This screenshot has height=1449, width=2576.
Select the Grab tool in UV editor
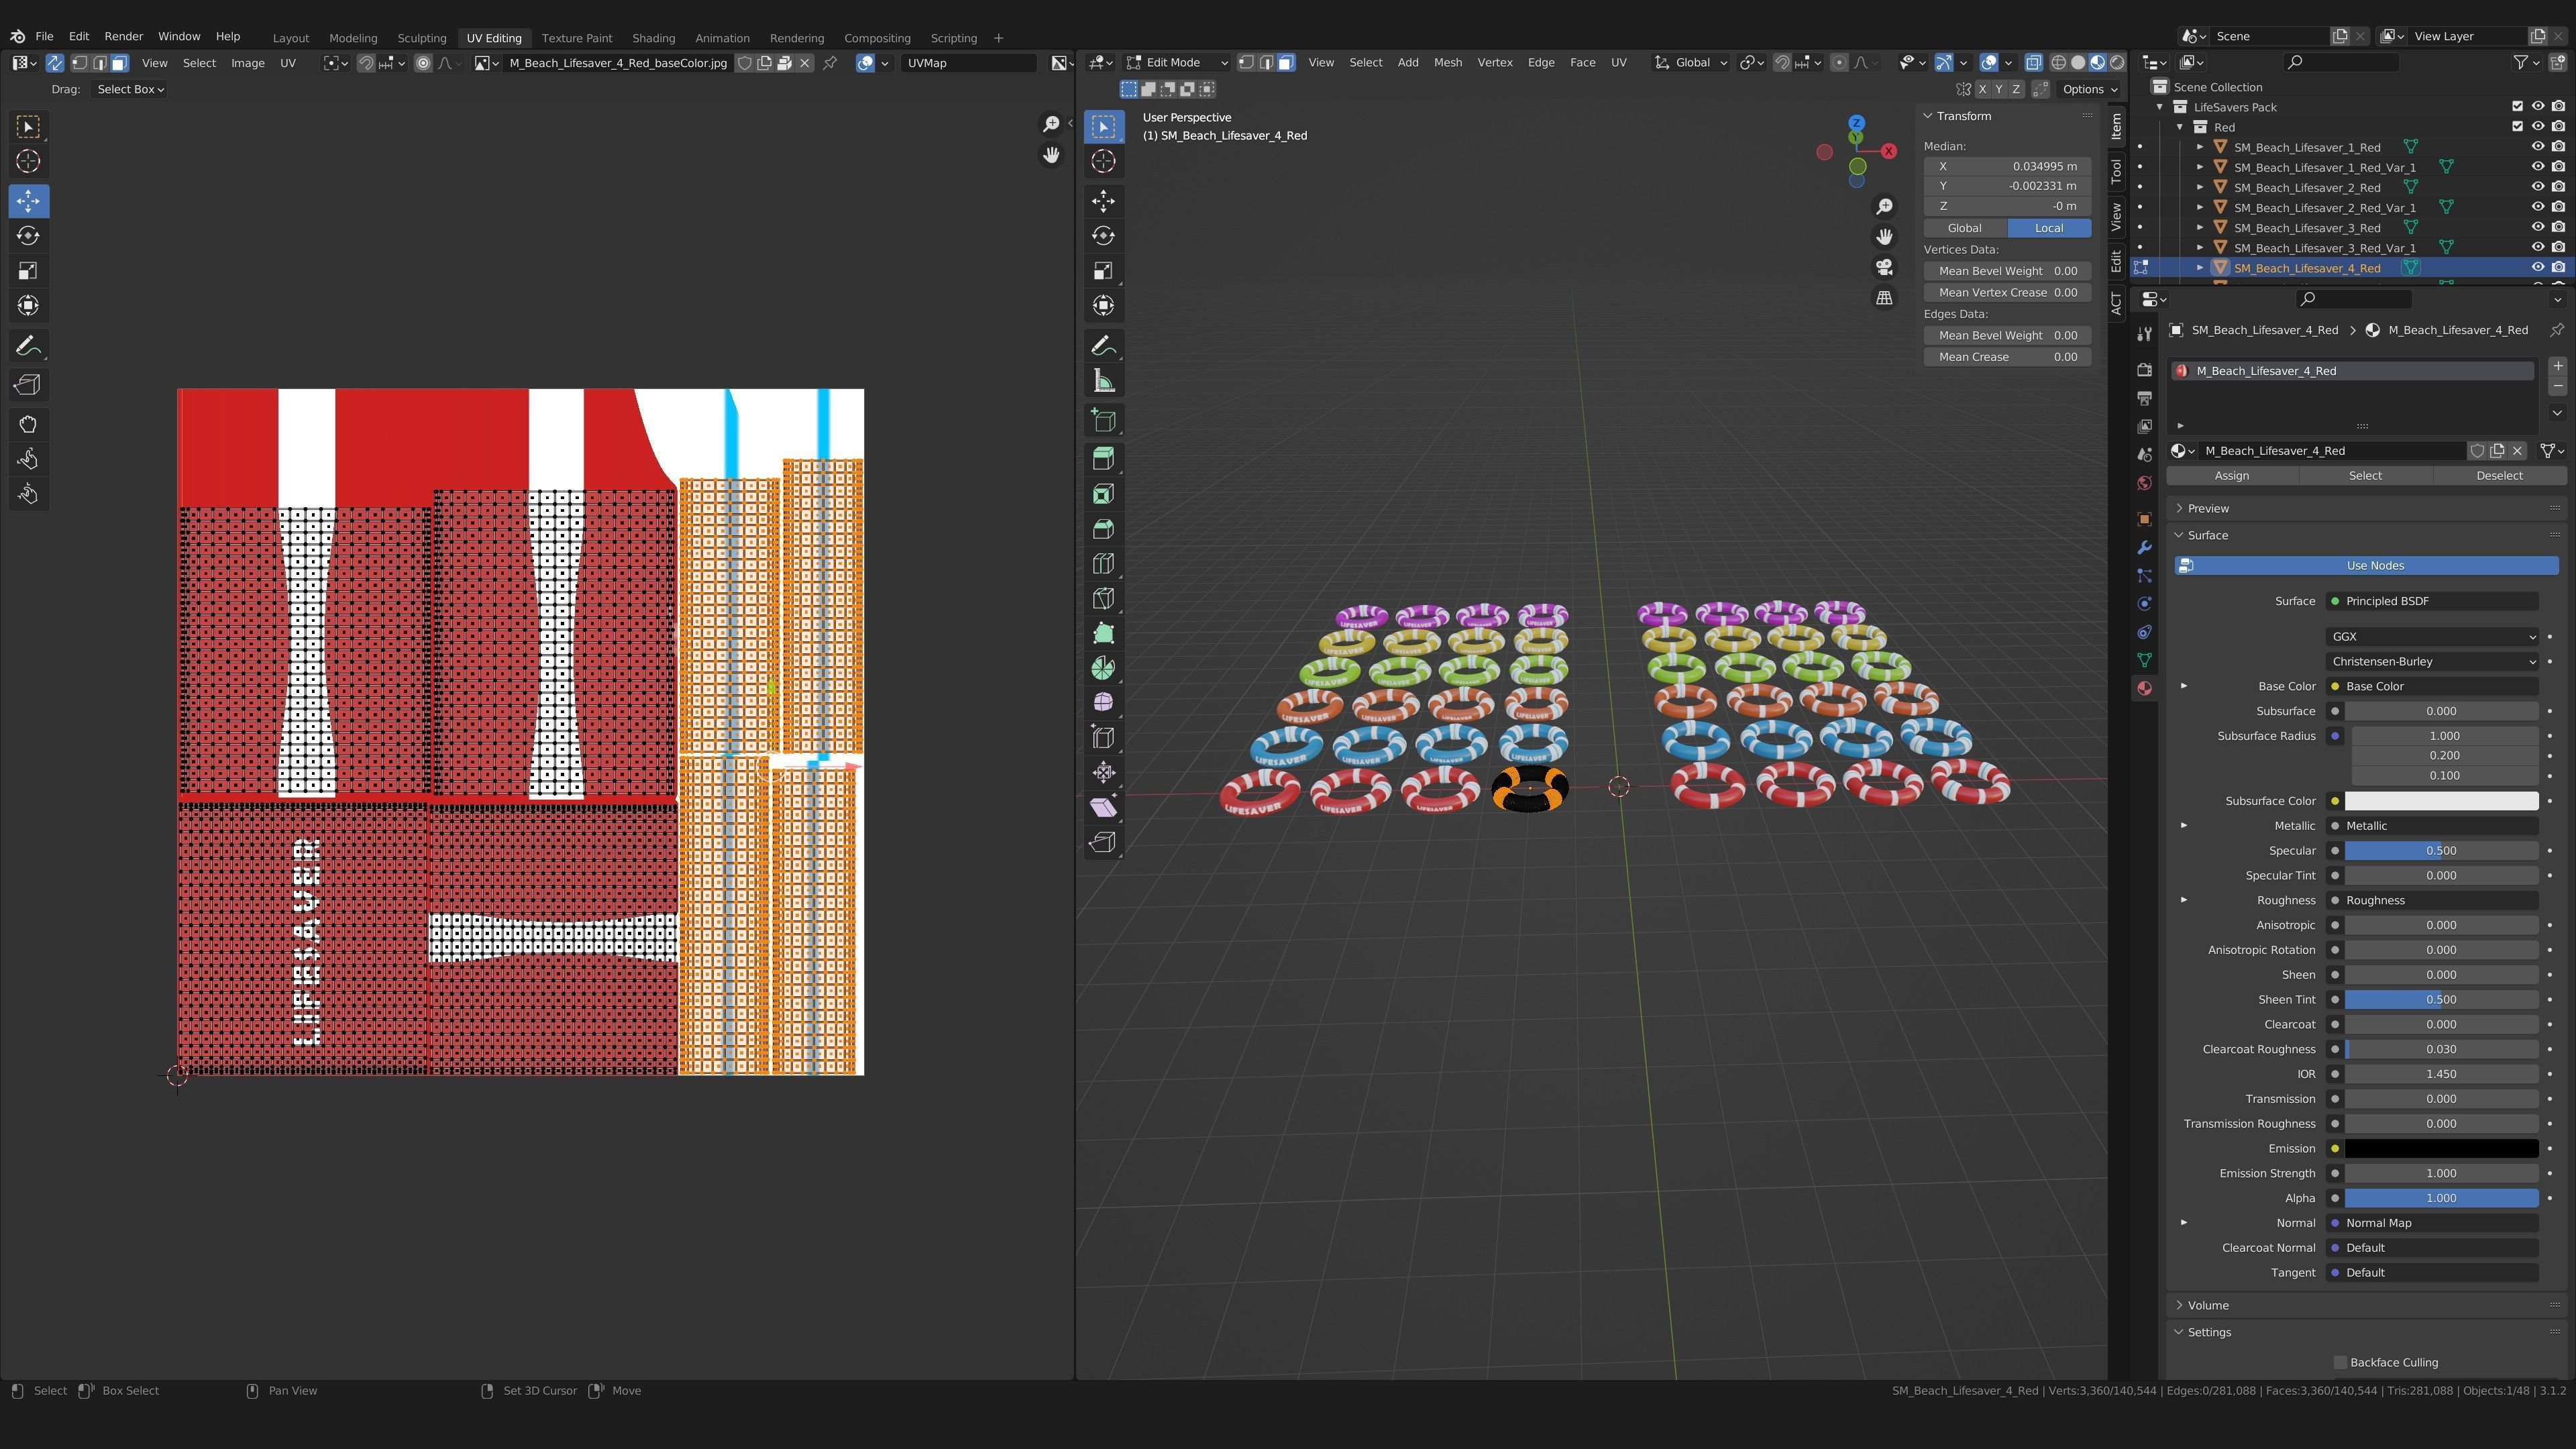(x=28, y=424)
